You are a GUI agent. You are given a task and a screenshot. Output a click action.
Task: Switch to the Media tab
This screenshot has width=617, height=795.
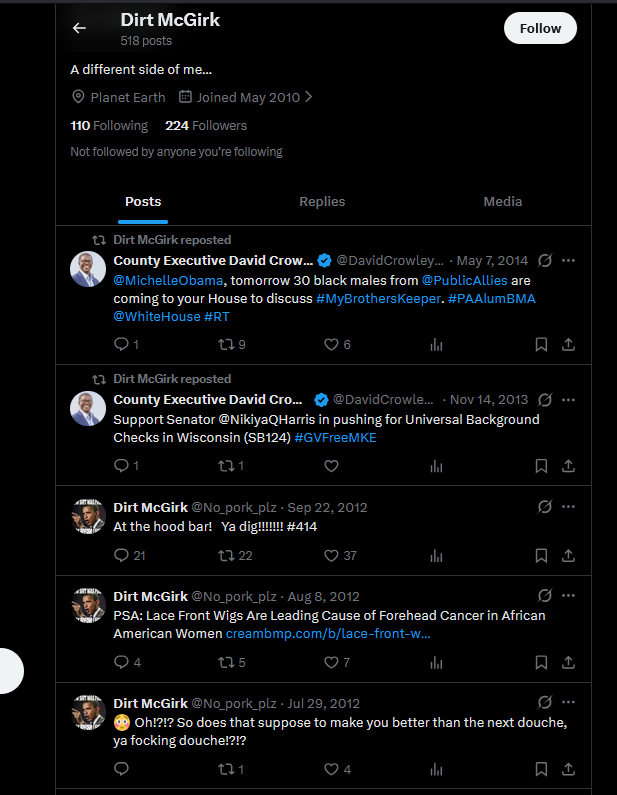click(x=502, y=202)
